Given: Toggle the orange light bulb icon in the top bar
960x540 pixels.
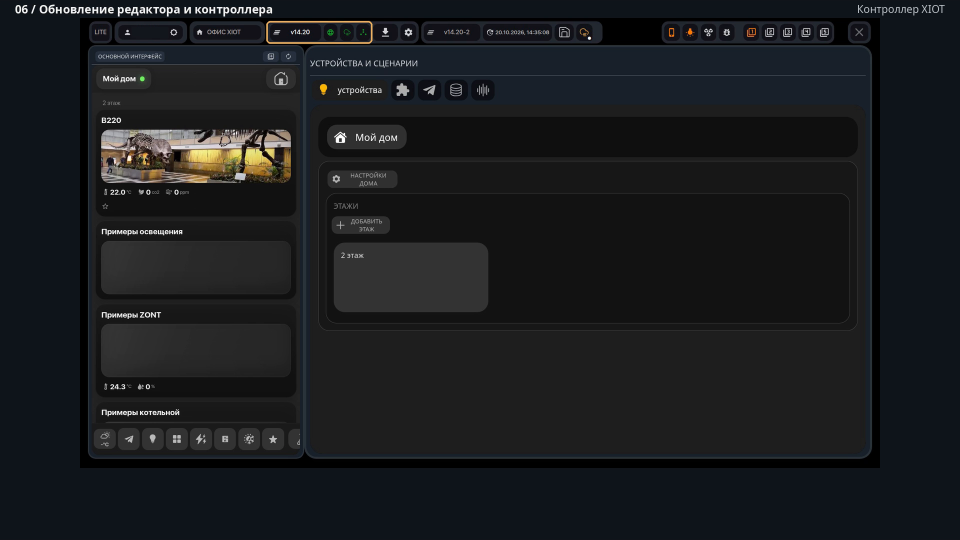Looking at the screenshot, I should point(690,32).
